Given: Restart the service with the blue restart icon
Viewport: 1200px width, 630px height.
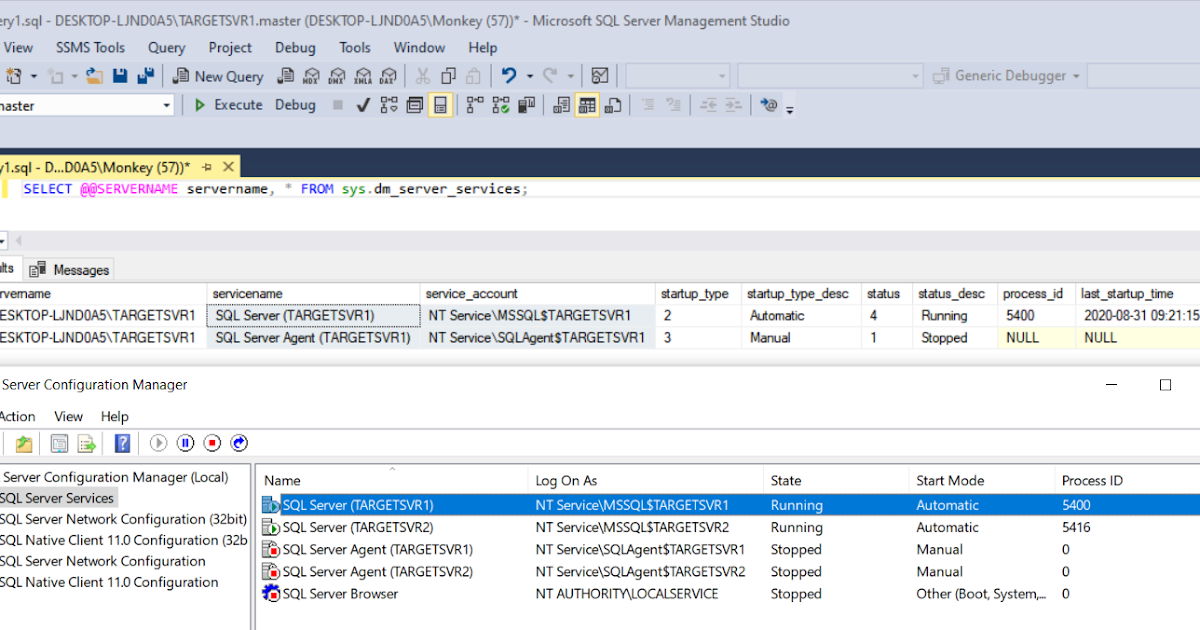Looking at the screenshot, I should (x=239, y=443).
